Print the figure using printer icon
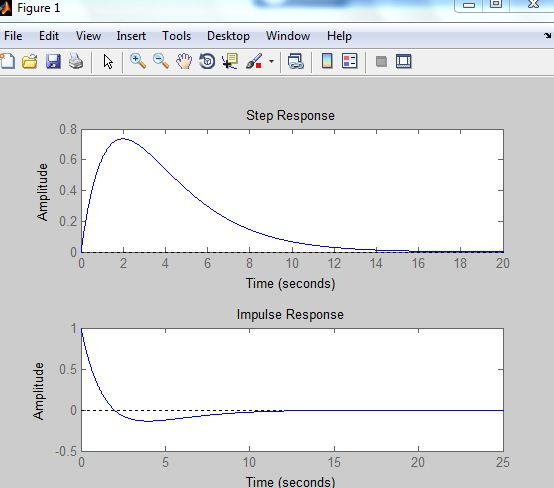 (76, 61)
